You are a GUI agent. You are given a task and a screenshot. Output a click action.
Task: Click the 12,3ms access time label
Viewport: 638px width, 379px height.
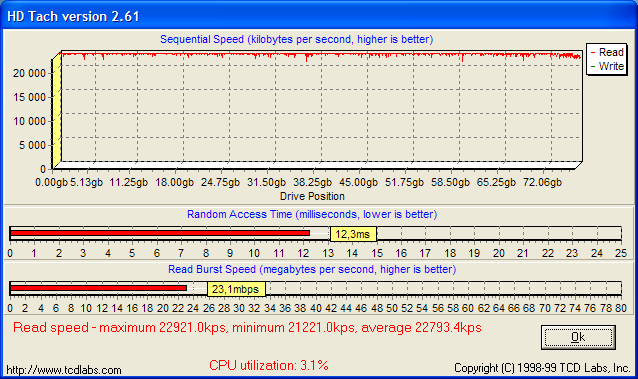coord(353,234)
